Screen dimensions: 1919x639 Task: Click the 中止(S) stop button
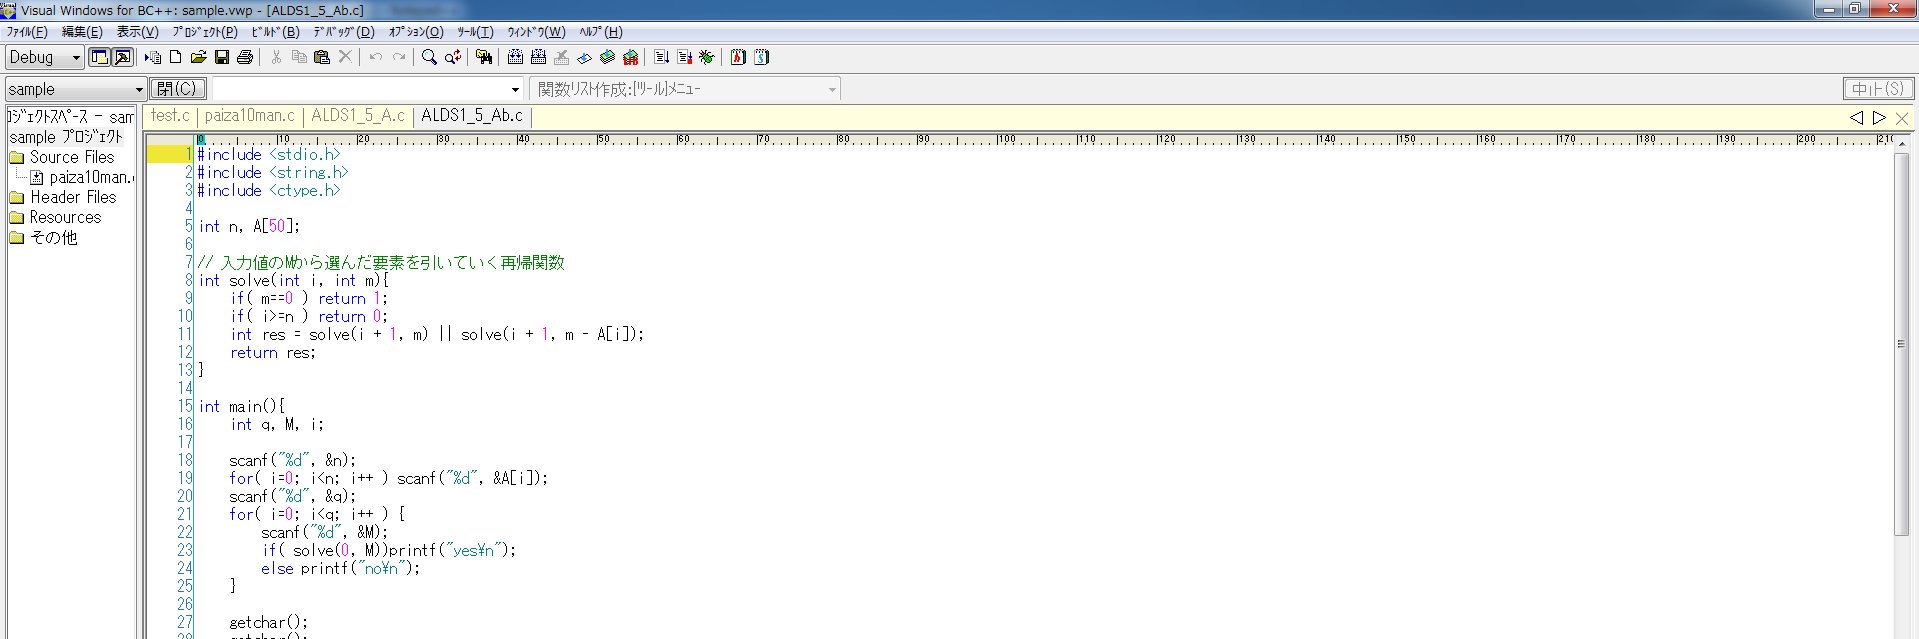[x=1878, y=89]
